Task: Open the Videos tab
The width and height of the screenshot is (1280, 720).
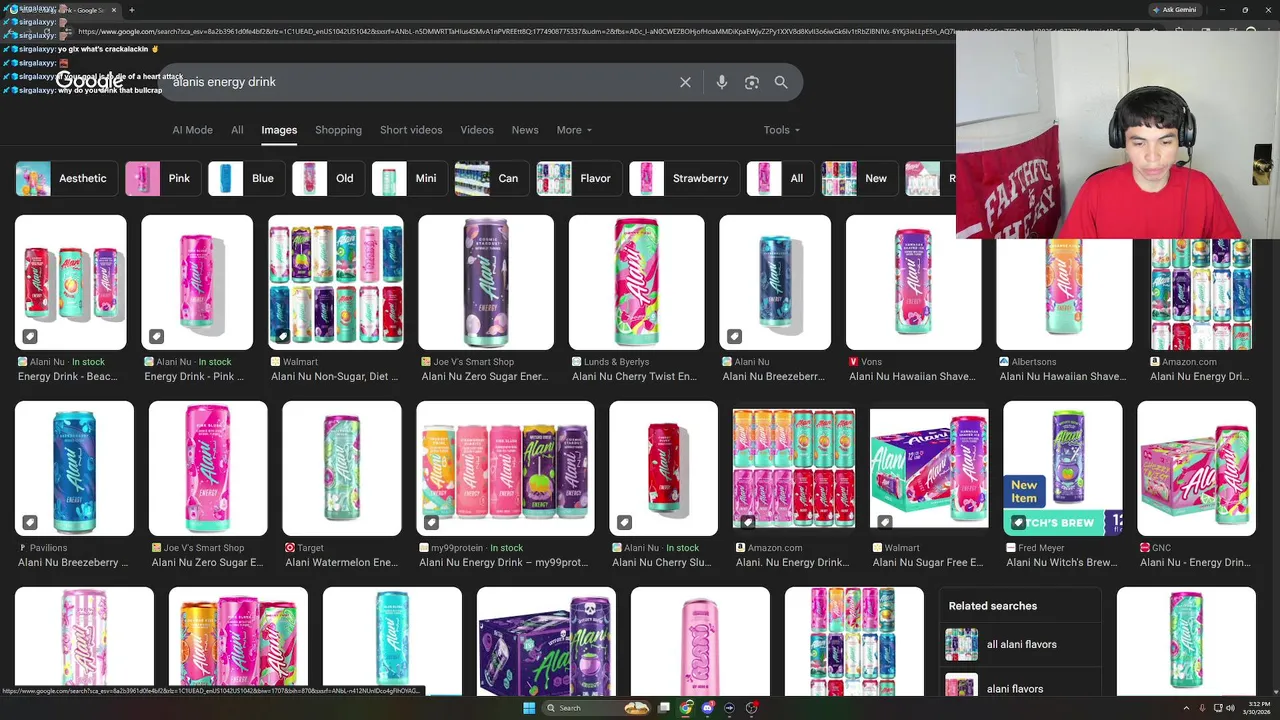Action: (x=477, y=130)
